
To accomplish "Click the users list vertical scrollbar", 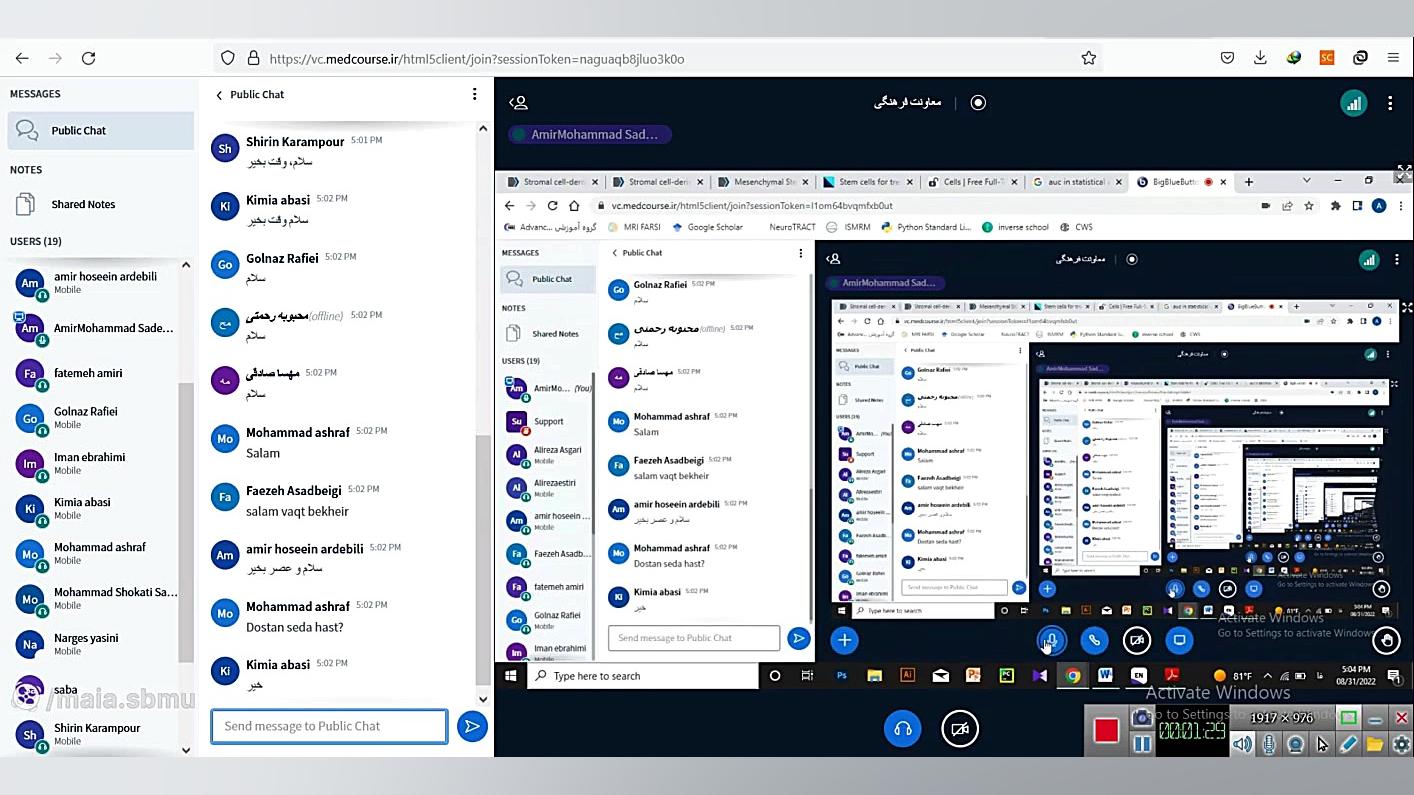I will coord(185,520).
